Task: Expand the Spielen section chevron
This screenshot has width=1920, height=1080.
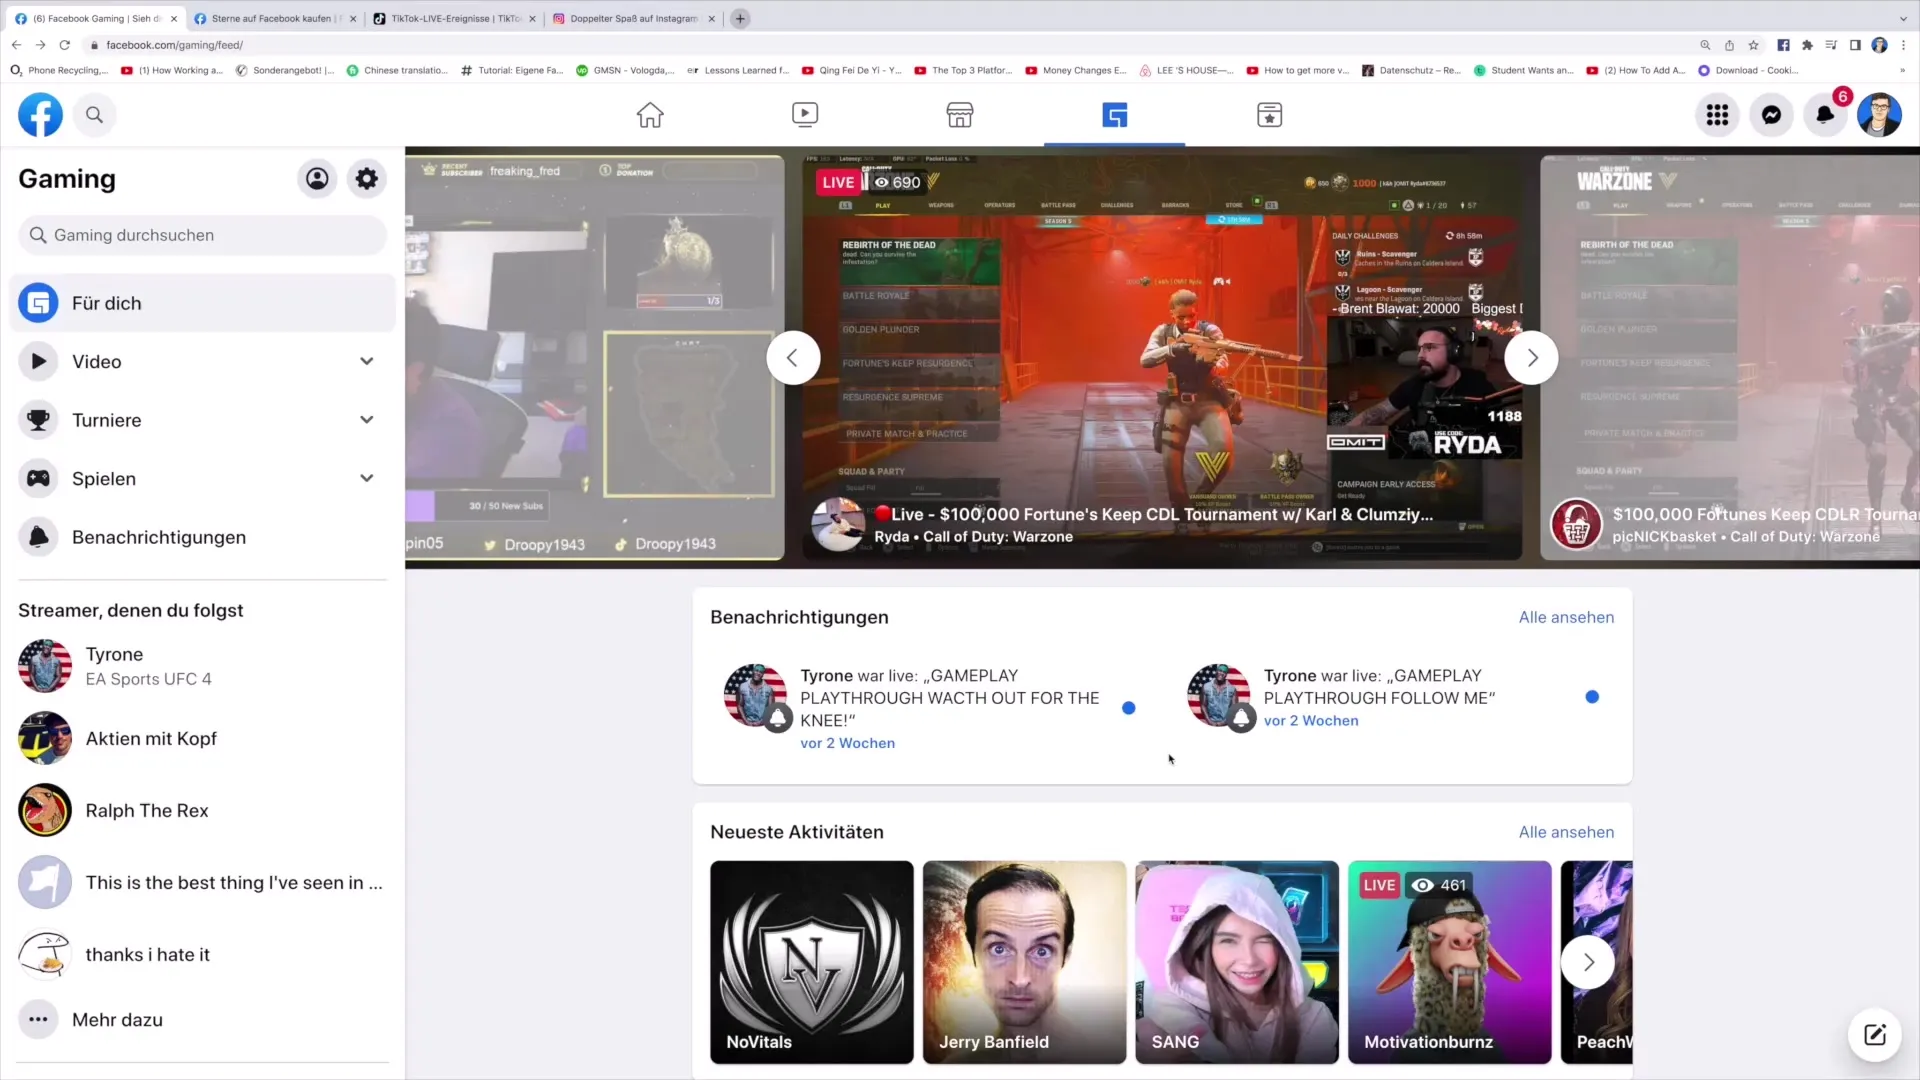Action: (x=367, y=479)
